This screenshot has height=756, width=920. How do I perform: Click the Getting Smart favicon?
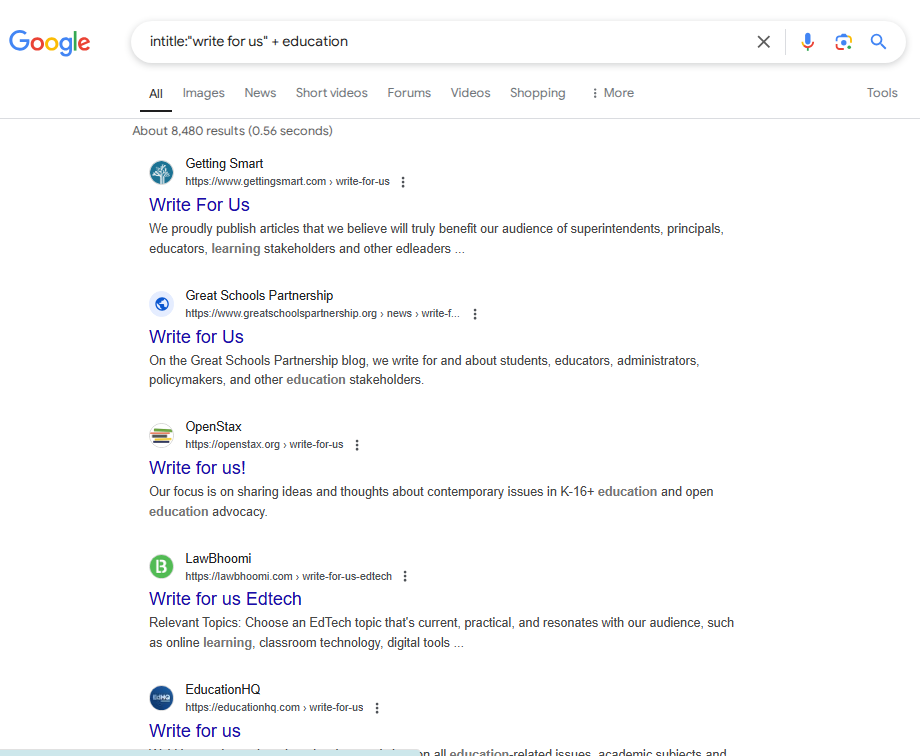161,173
